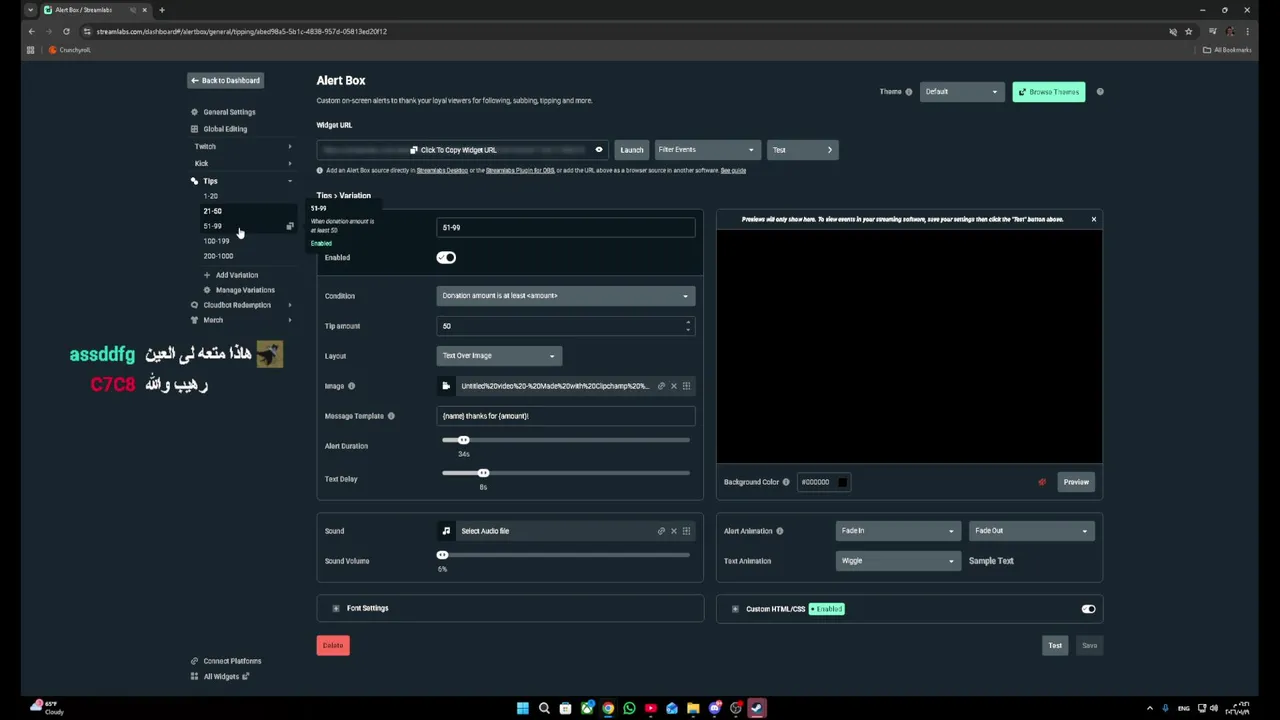The height and width of the screenshot is (720, 1280).
Task: Click the Browse Themes button
Action: pos(1049,92)
